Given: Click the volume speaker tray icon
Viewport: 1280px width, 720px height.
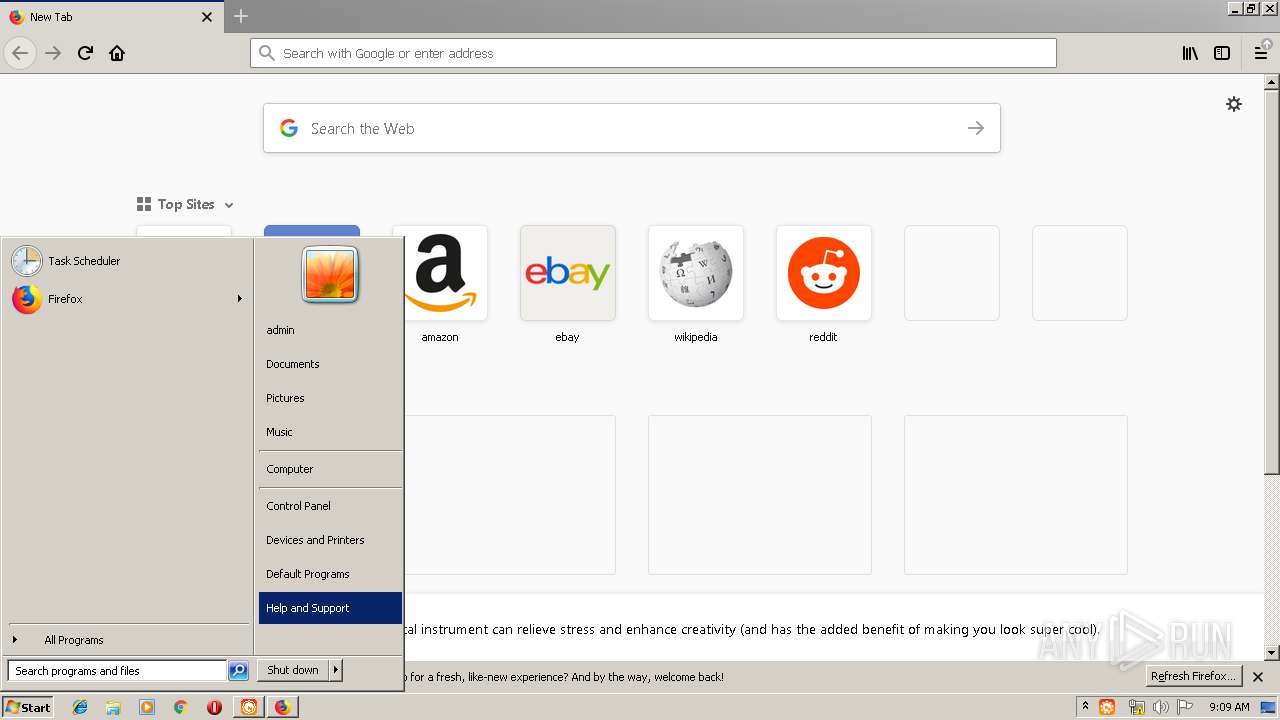Looking at the screenshot, I should coord(1160,707).
